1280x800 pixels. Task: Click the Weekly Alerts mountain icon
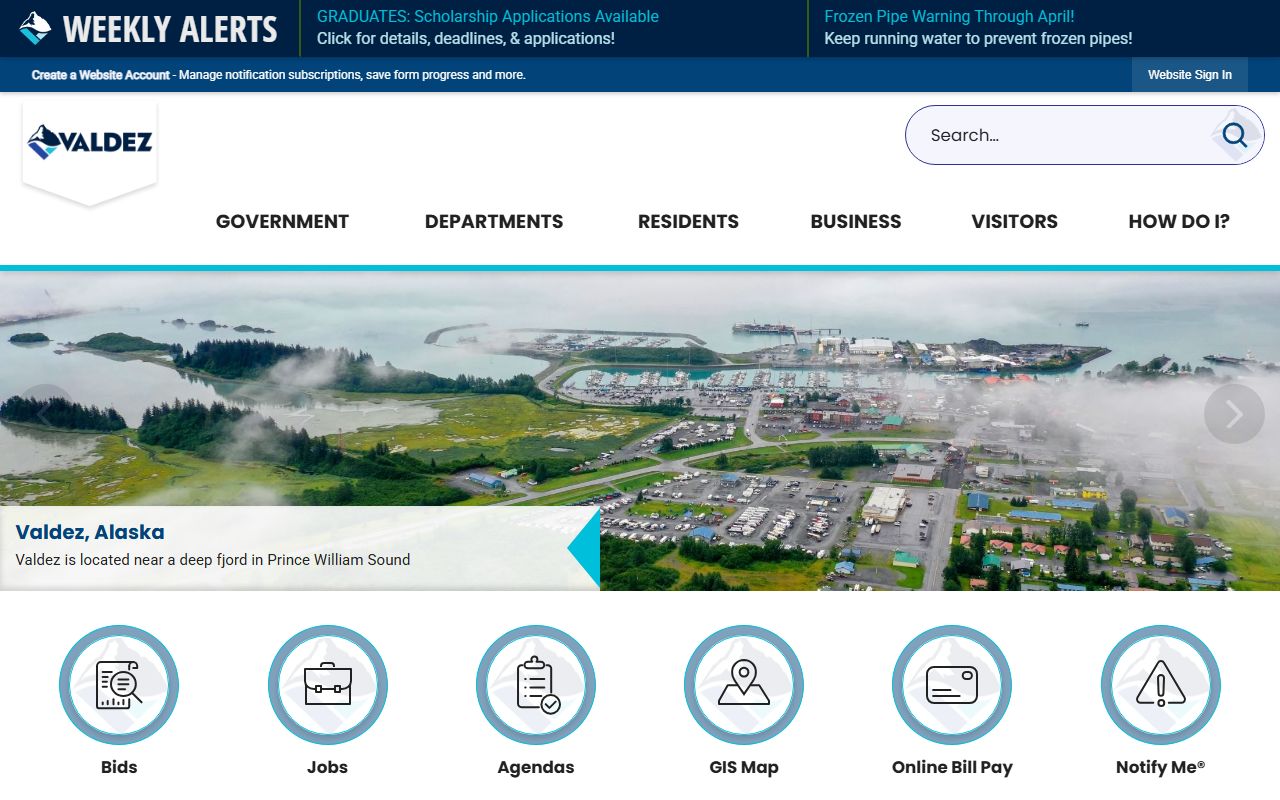35,28
